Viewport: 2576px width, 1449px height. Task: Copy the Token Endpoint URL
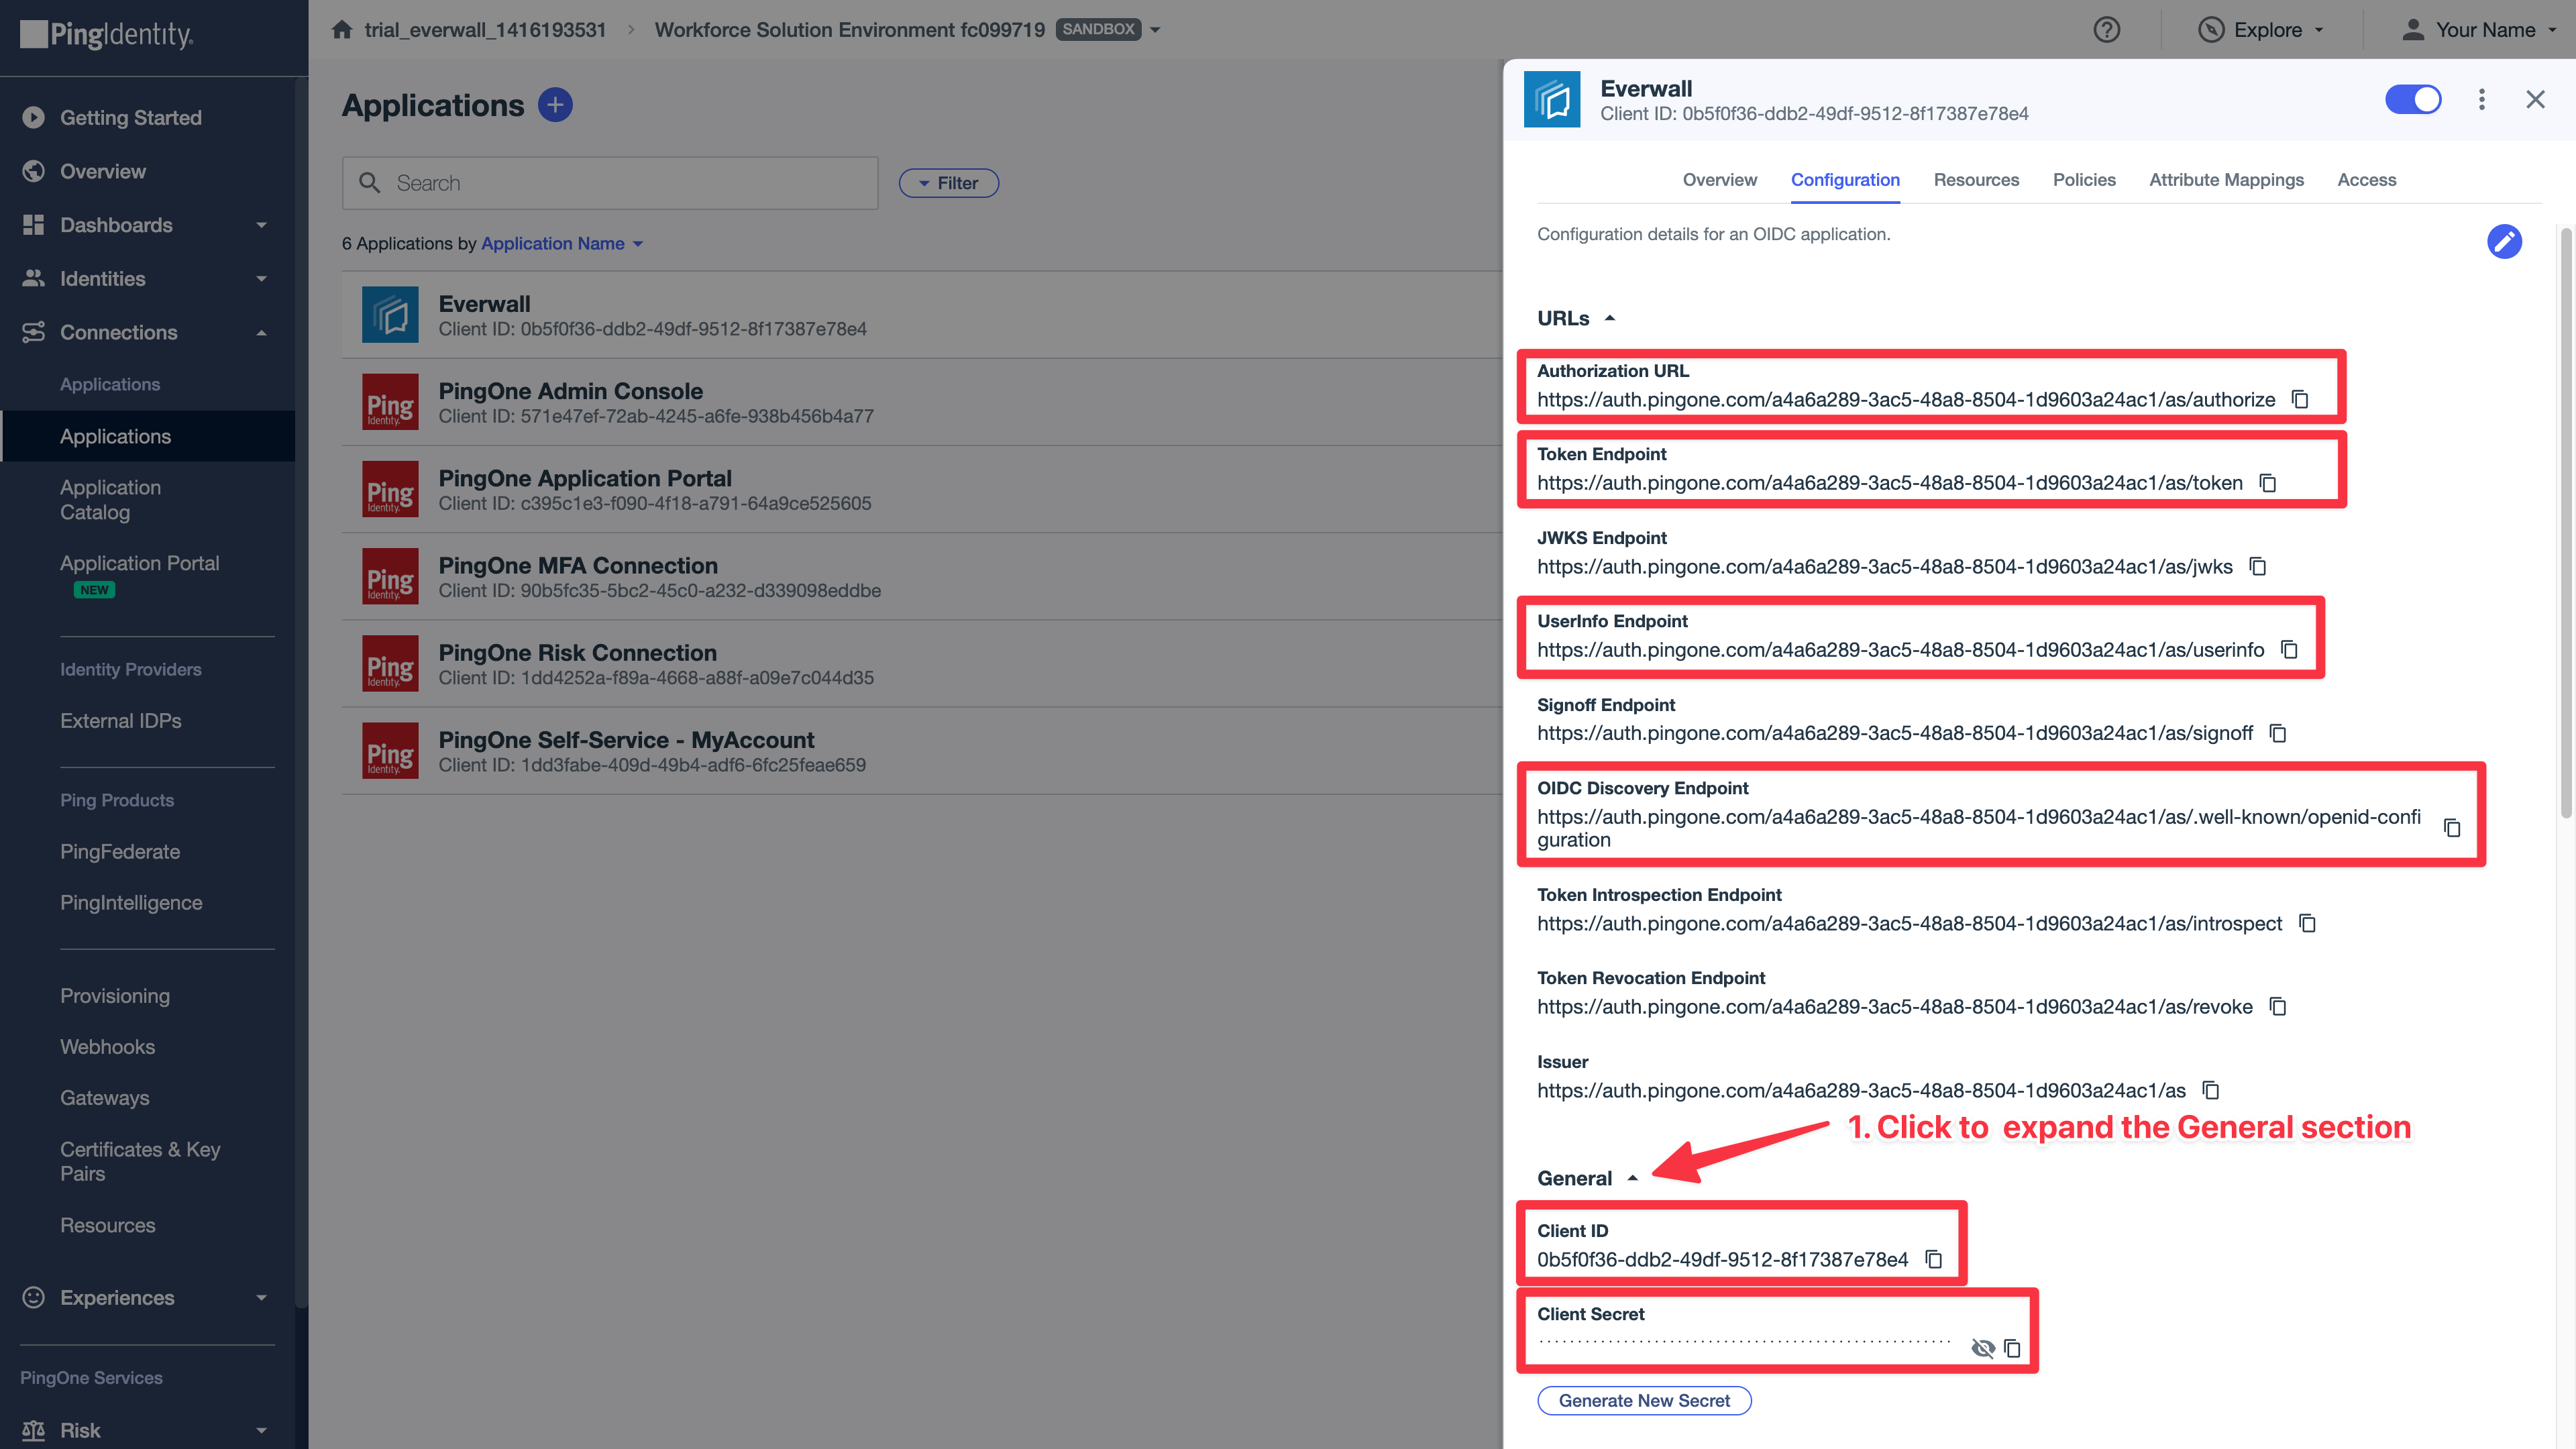[x=2268, y=483]
